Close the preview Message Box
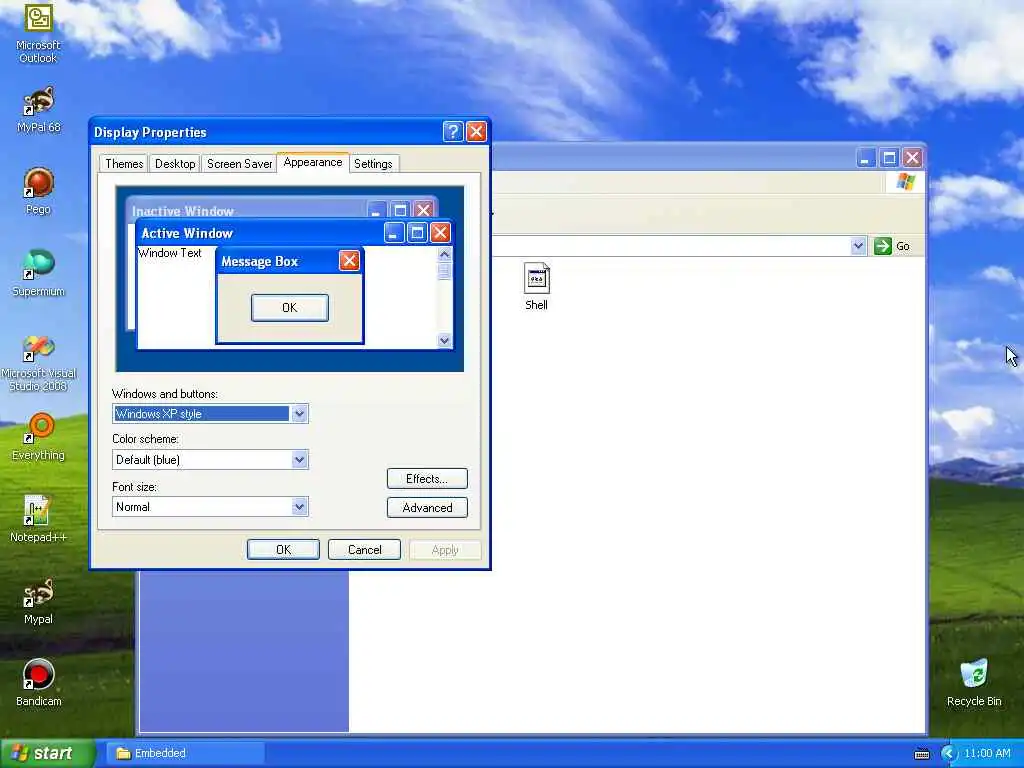Screen dimensions: 1024x768 349,261
